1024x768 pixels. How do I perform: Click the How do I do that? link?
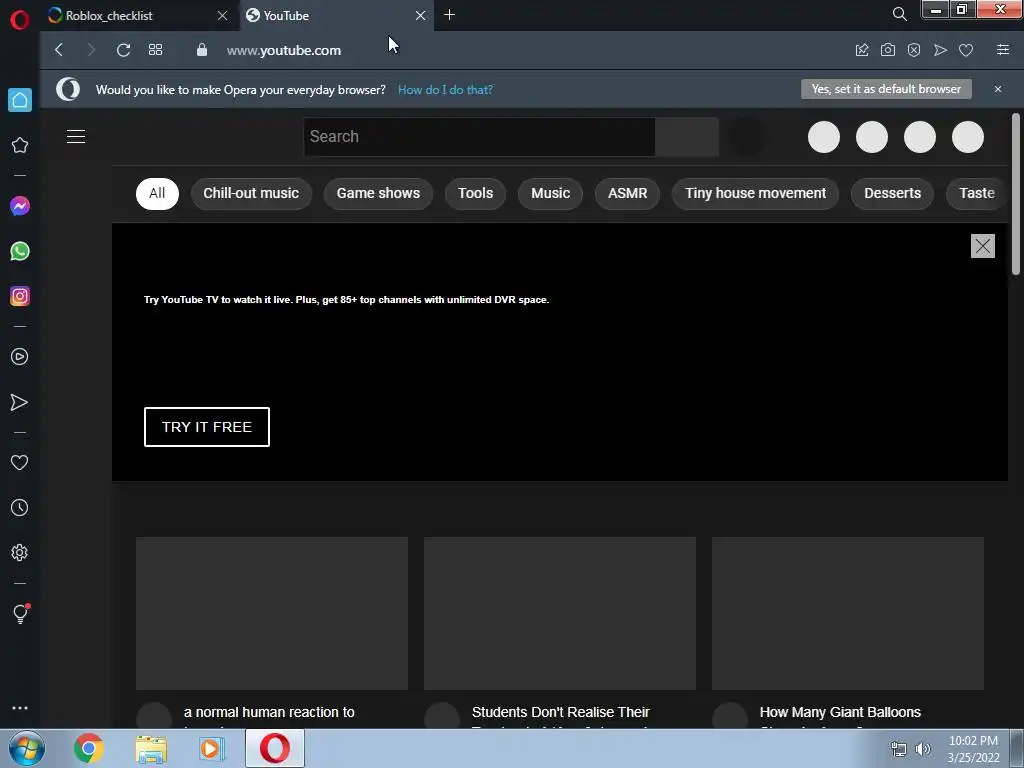(445, 90)
